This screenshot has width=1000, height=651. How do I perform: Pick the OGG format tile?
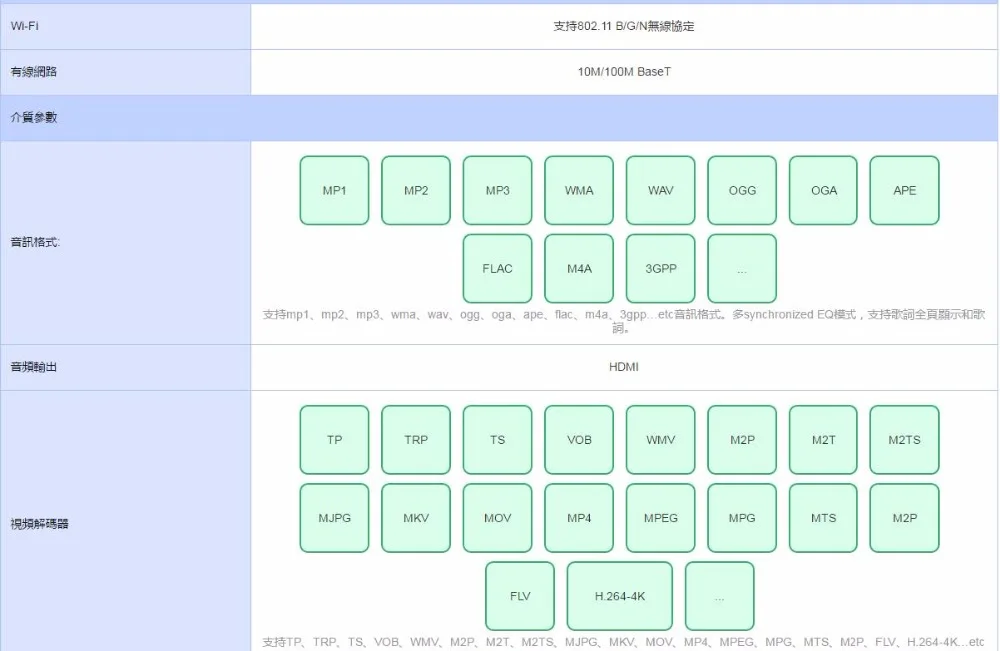point(742,190)
